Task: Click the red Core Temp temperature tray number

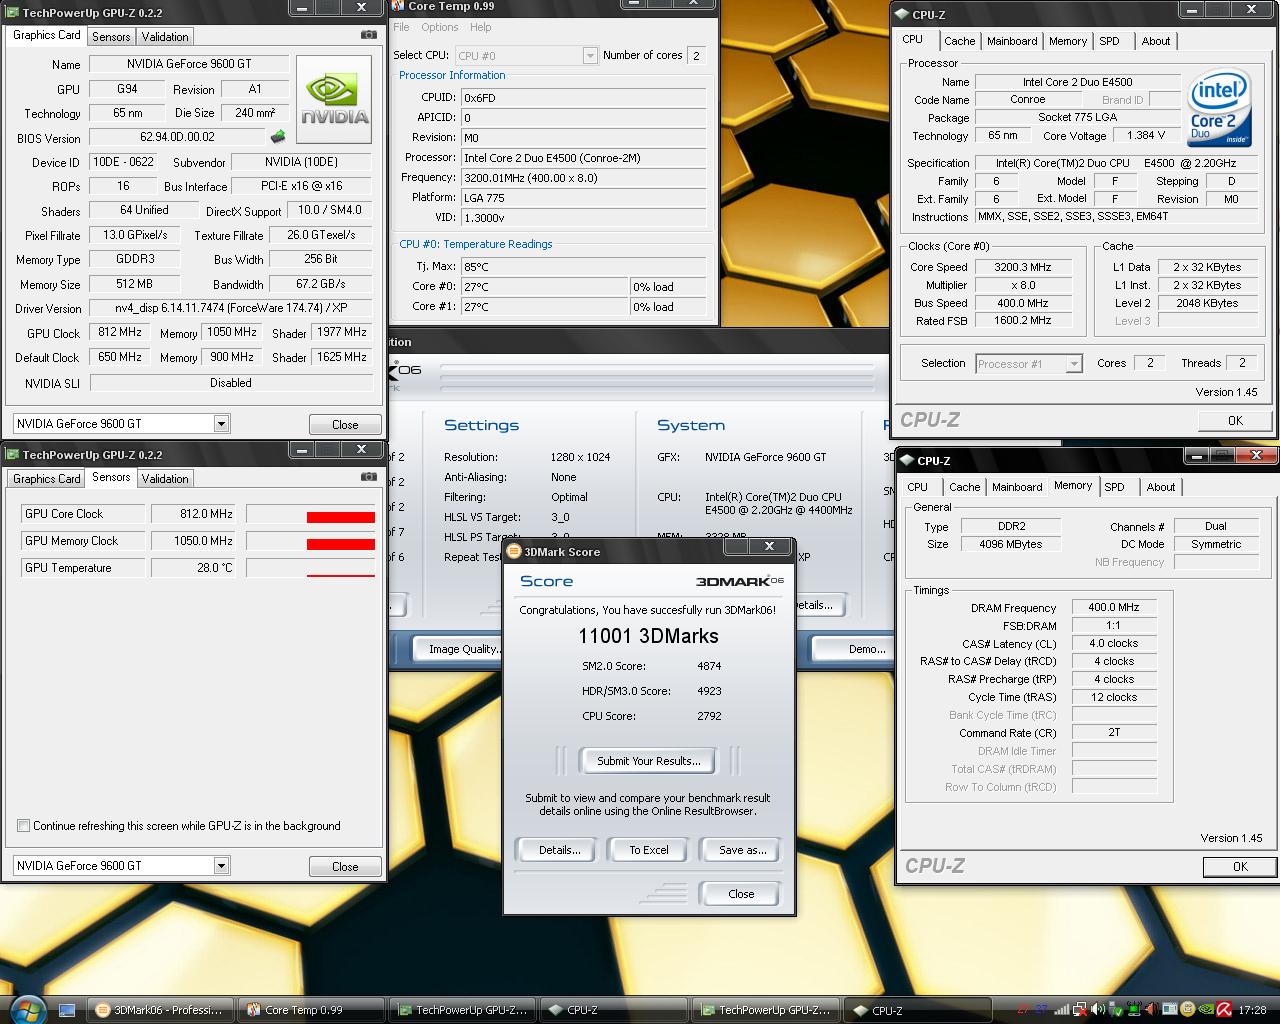Action: coord(1024,1010)
